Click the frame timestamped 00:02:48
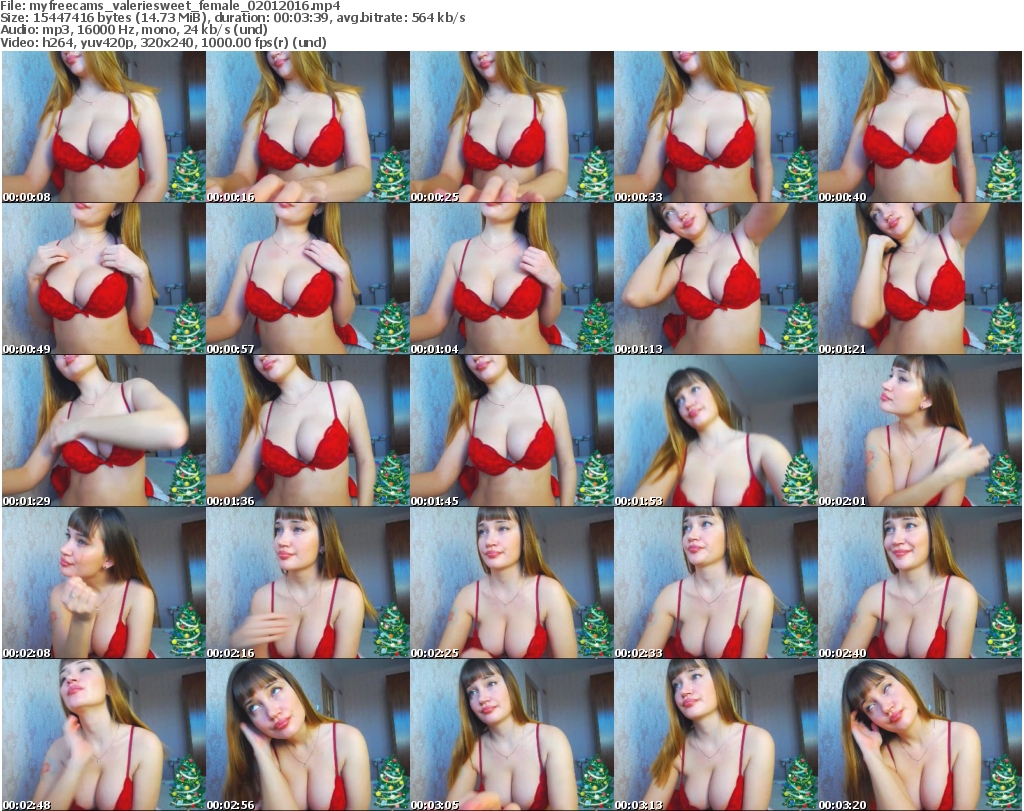 [x=104, y=735]
